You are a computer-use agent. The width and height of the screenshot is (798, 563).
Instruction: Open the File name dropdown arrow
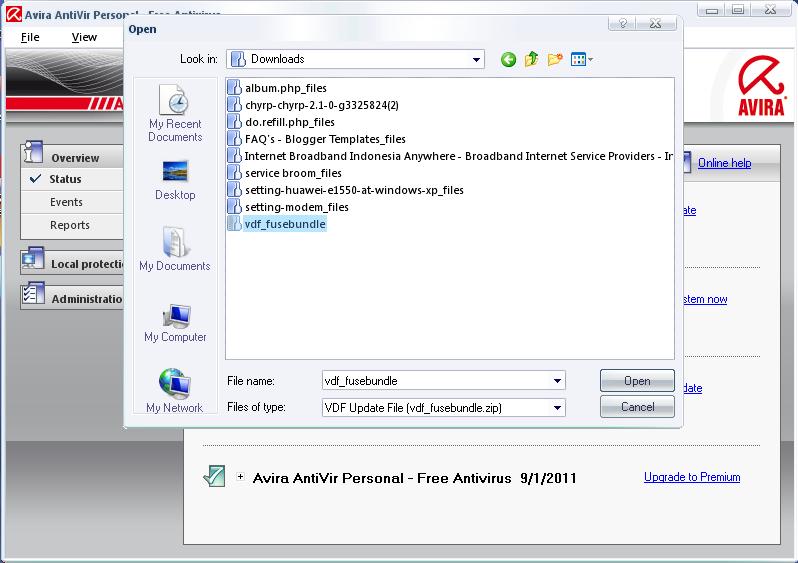(557, 381)
